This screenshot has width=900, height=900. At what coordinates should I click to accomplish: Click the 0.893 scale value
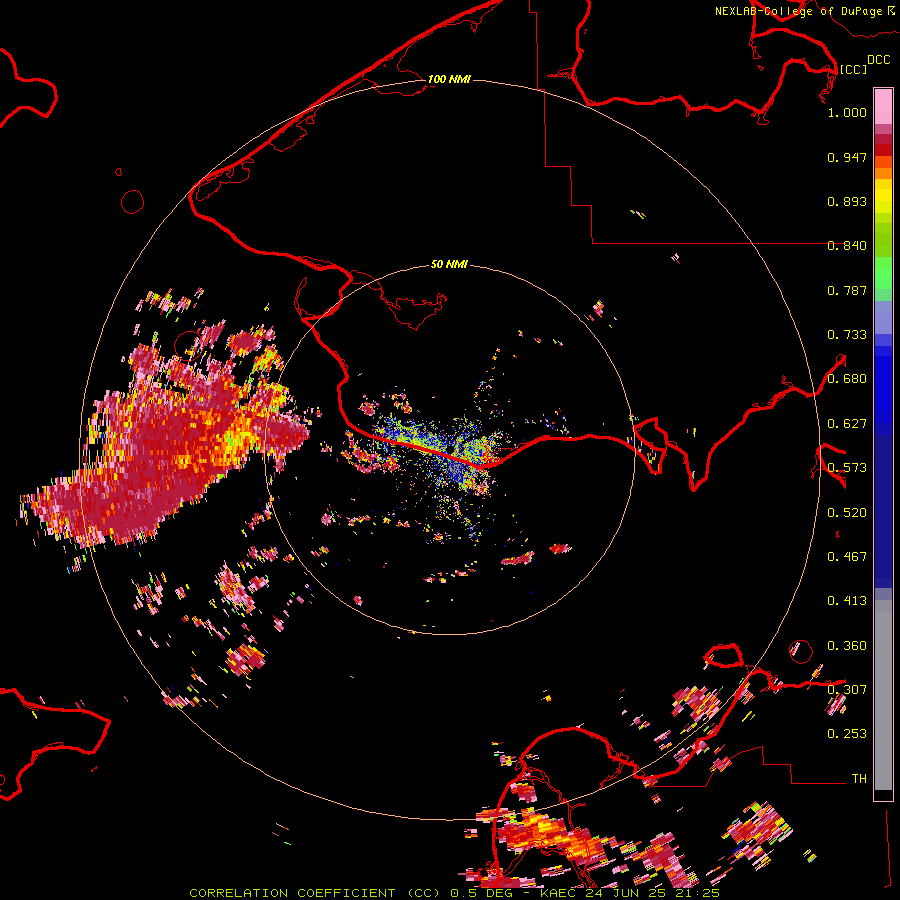click(847, 201)
